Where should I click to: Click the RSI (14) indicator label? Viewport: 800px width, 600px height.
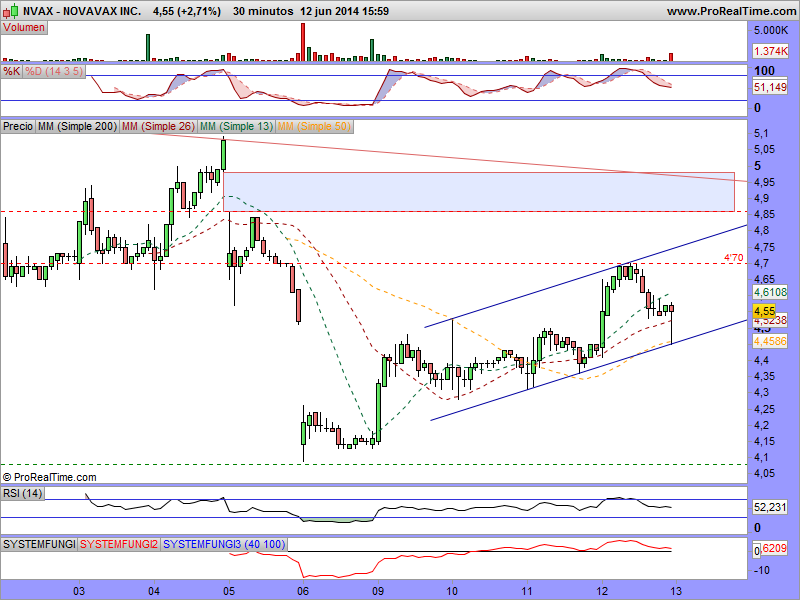click(x=22, y=493)
